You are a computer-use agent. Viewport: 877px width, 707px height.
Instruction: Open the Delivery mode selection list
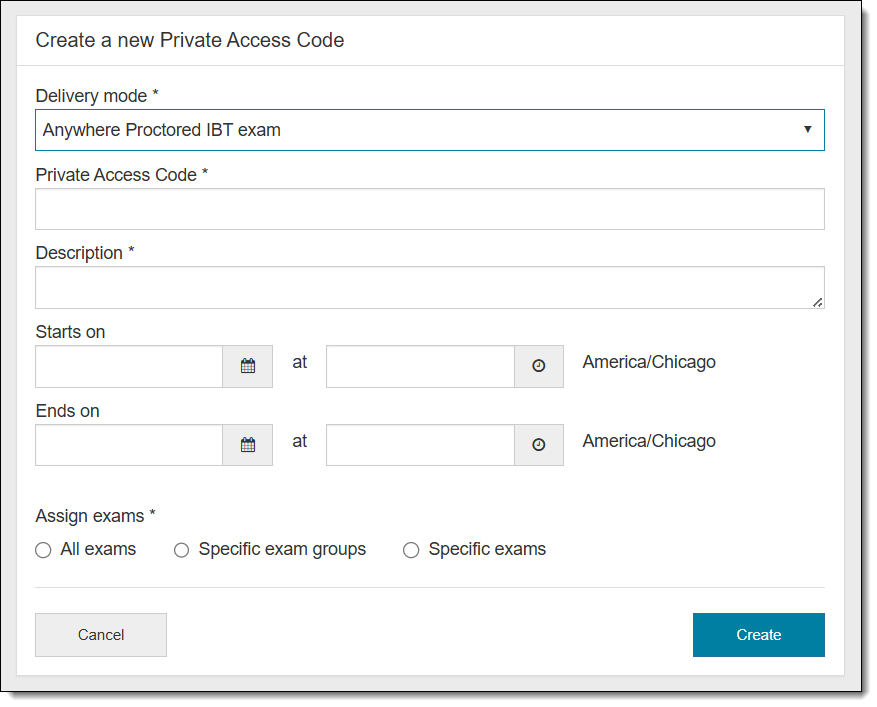[x=430, y=130]
